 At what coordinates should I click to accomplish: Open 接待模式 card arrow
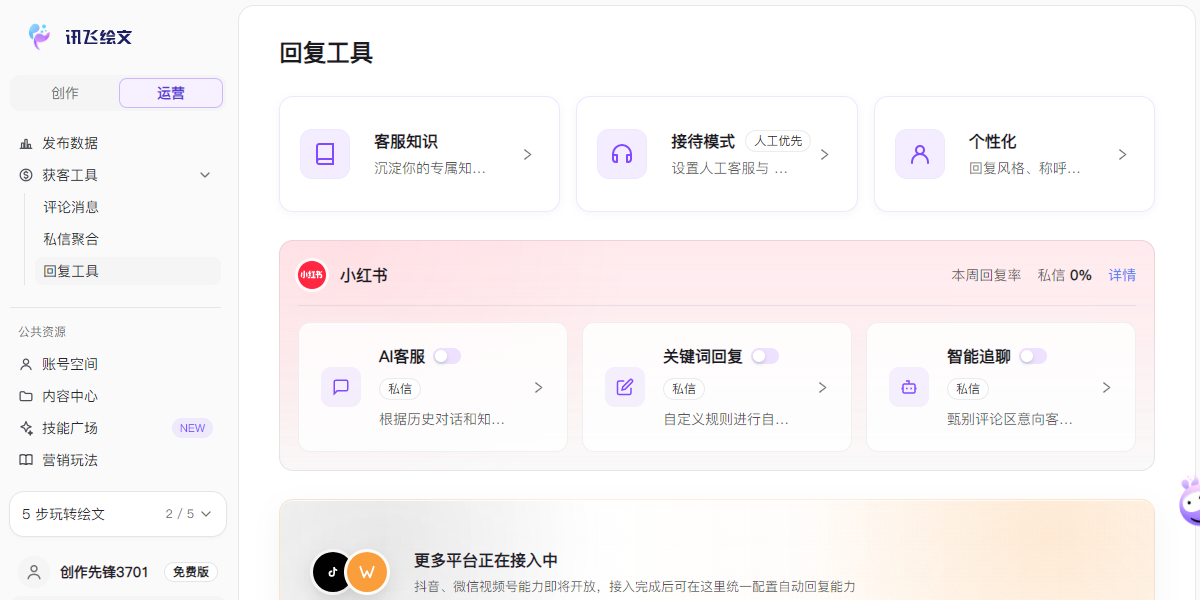tap(825, 154)
